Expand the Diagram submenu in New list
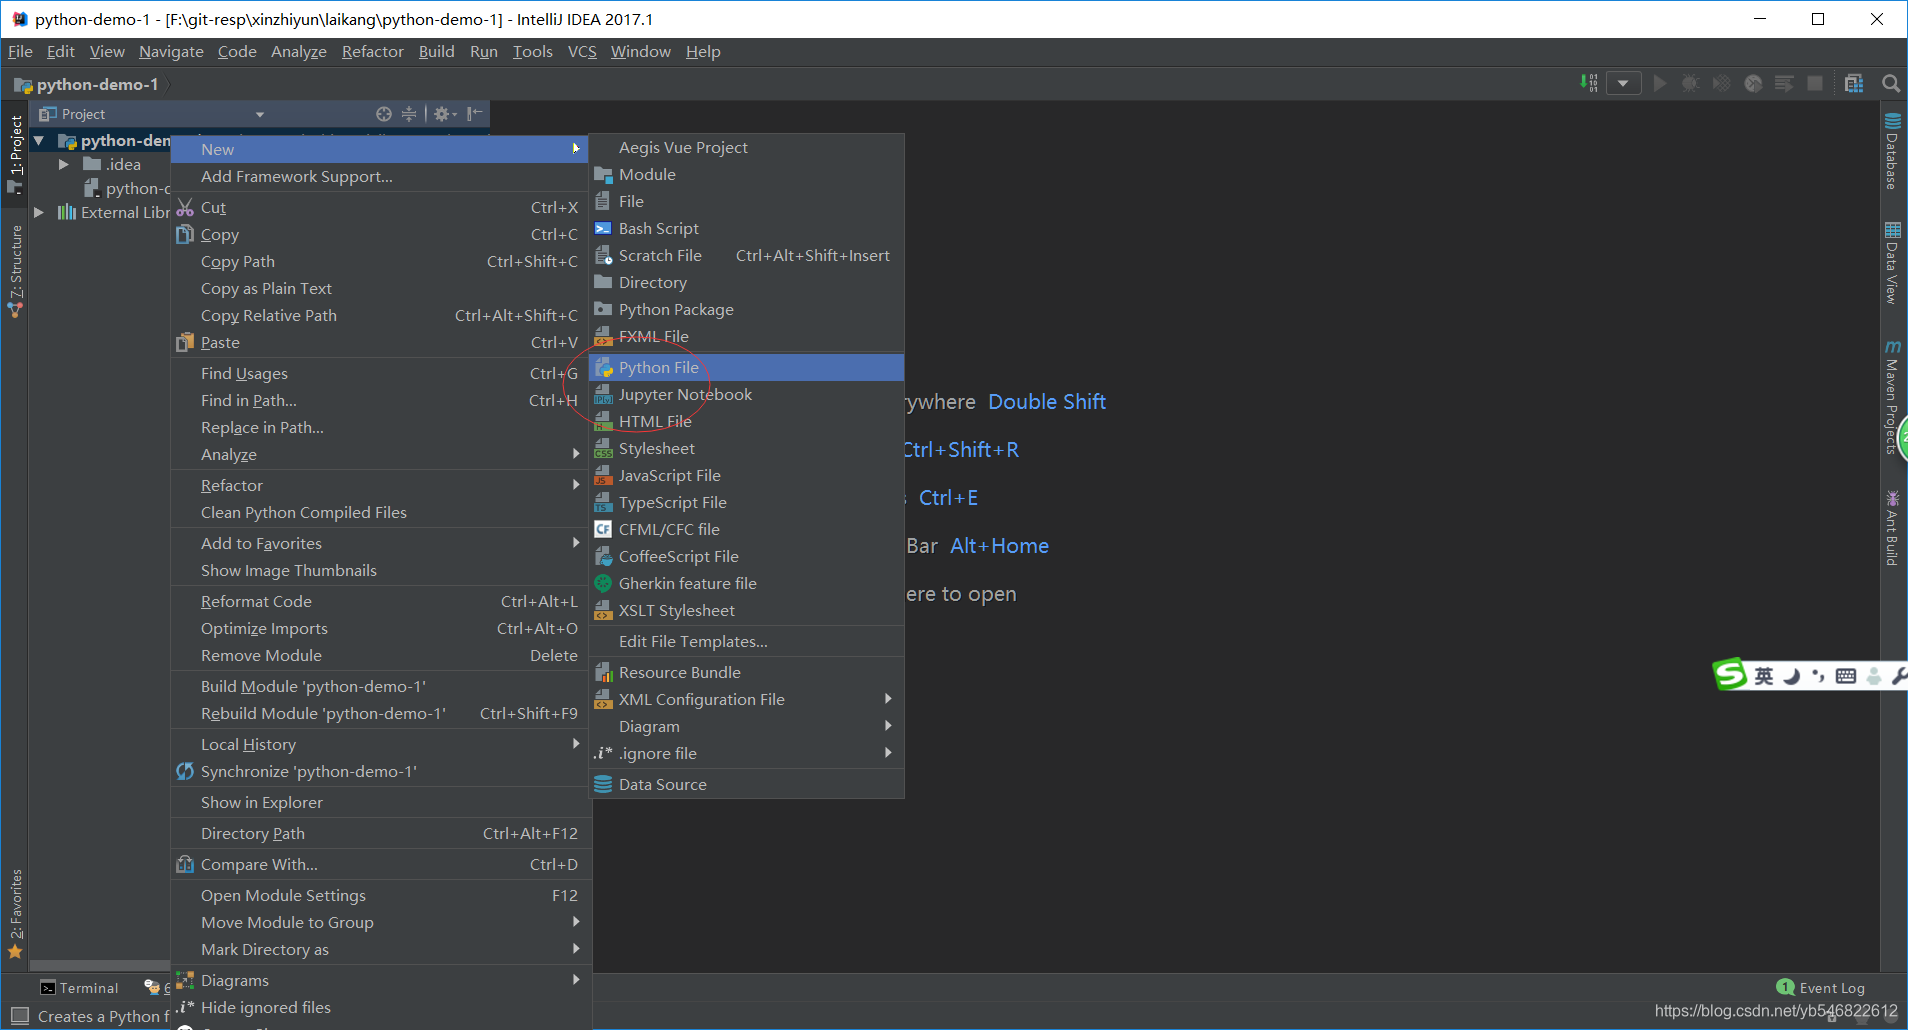The width and height of the screenshot is (1908, 1030). pyautogui.click(x=747, y=727)
